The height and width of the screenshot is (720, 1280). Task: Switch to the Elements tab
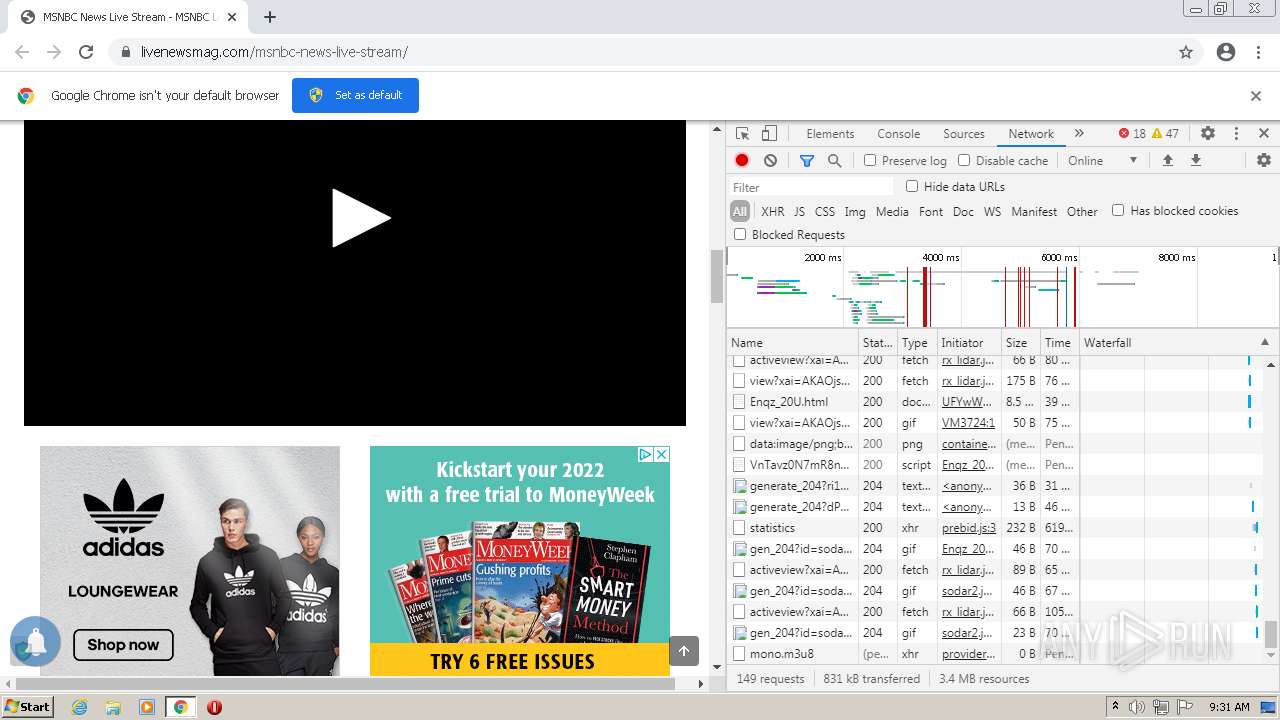click(830, 133)
